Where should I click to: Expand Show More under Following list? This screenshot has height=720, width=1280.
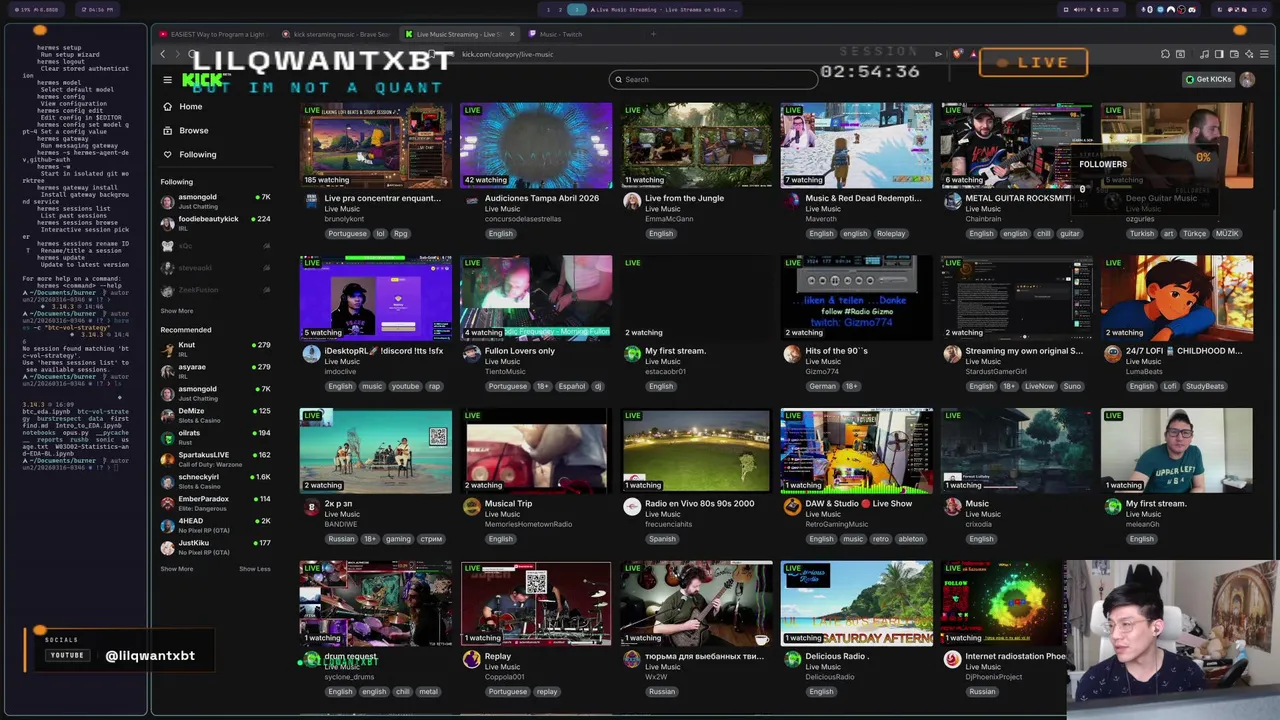(x=177, y=311)
